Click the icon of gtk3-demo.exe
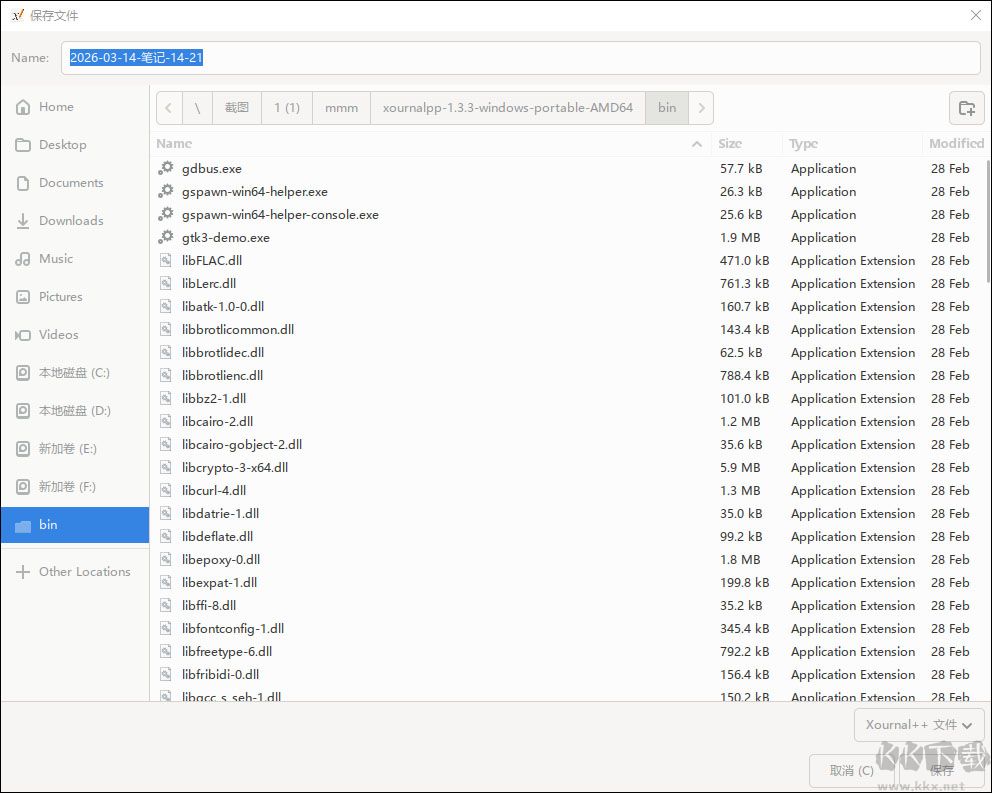 point(166,237)
